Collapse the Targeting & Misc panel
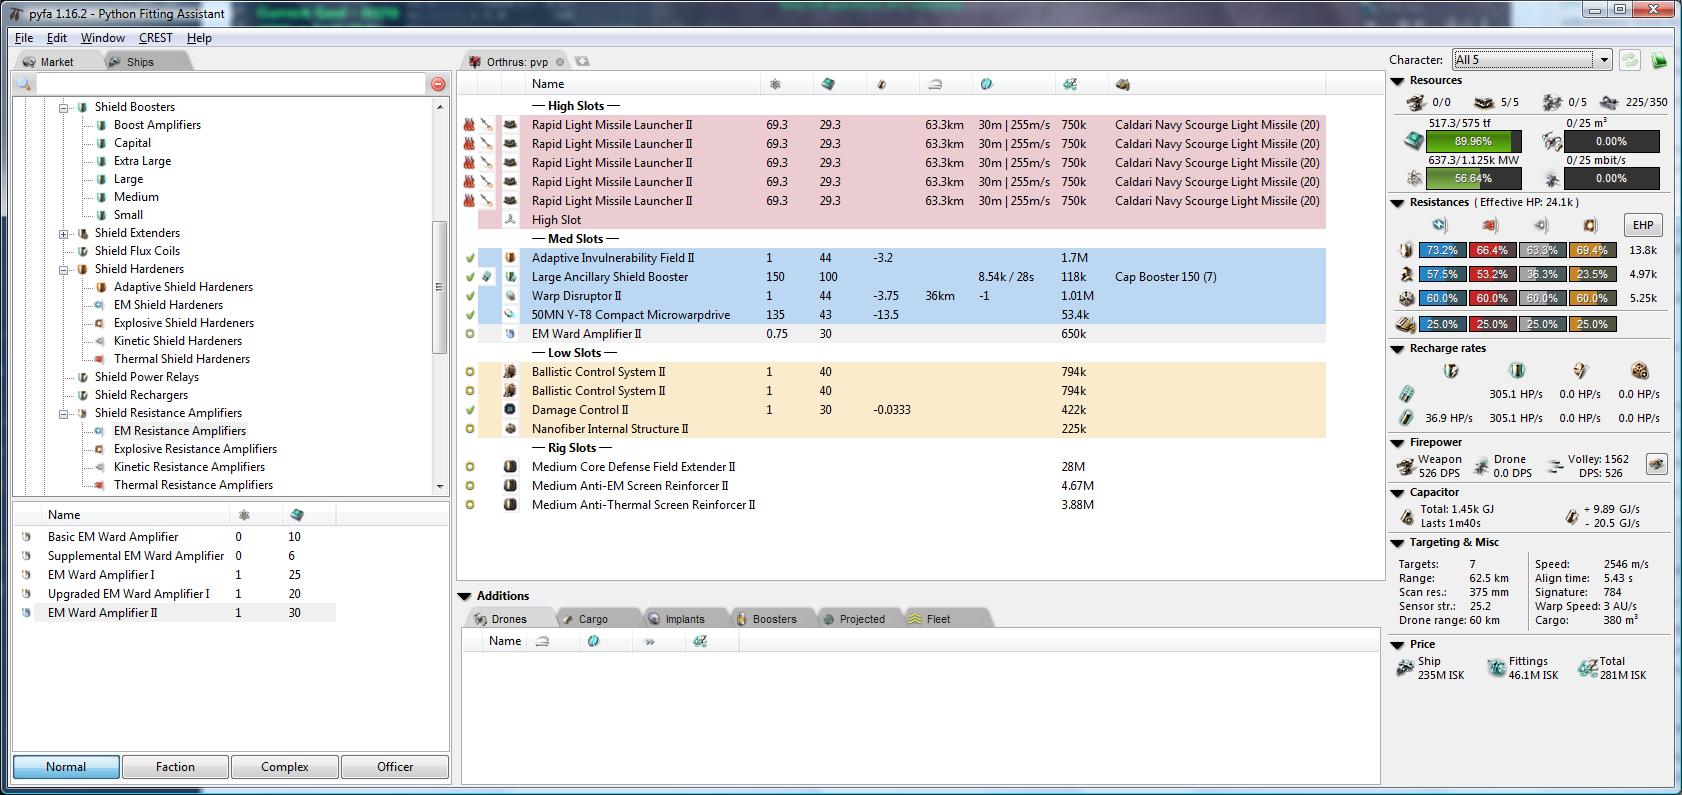This screenshot has width=1682, height=795. pyautogui.click(x=1398, y=543)
